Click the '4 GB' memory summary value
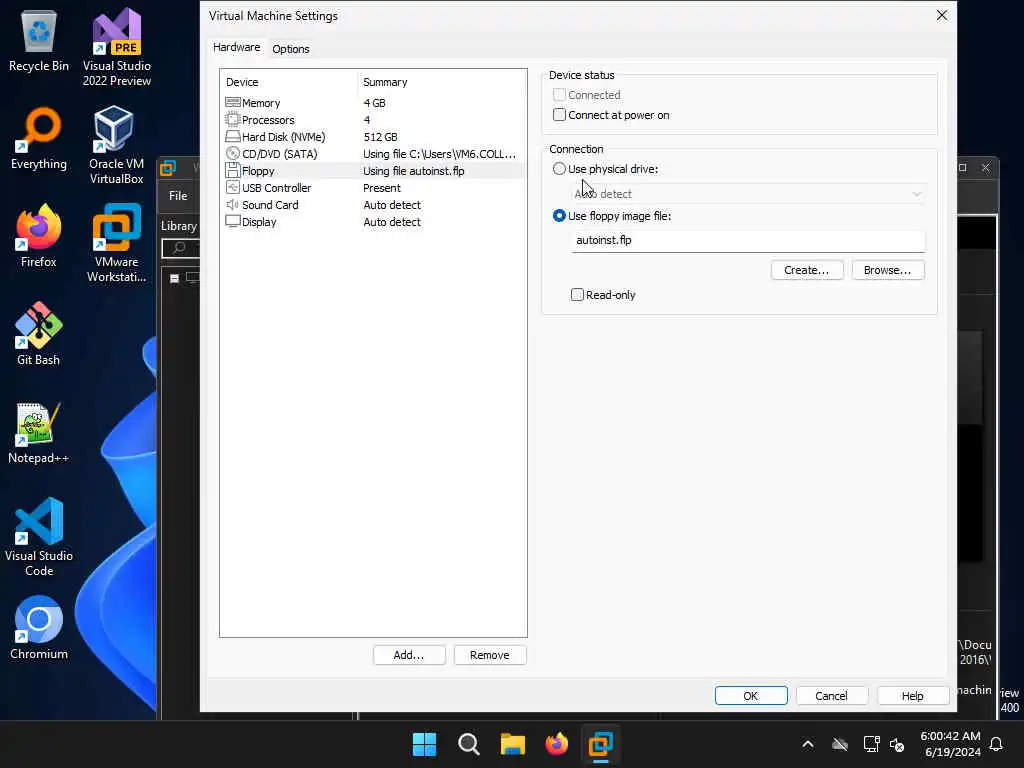This screenshot has height=768, width=1024. [x=374, y=103]
